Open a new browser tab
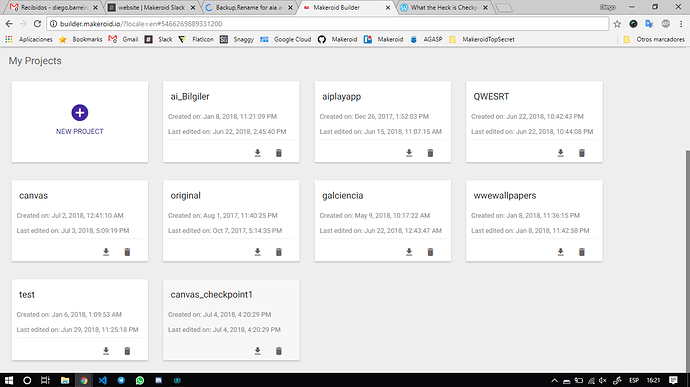The image size is (690, 387). 504,8
